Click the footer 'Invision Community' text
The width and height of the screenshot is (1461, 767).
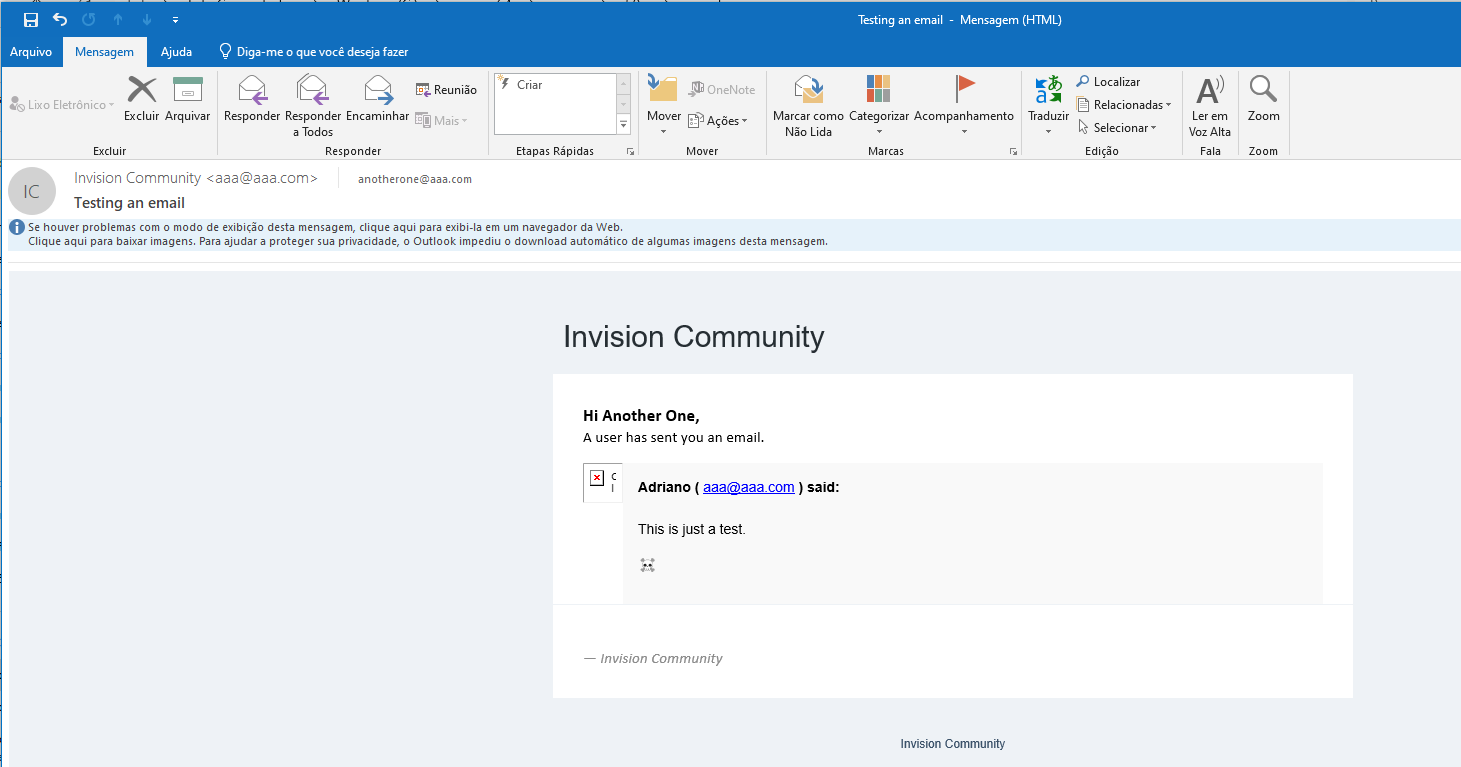click(x=952, y=744)
